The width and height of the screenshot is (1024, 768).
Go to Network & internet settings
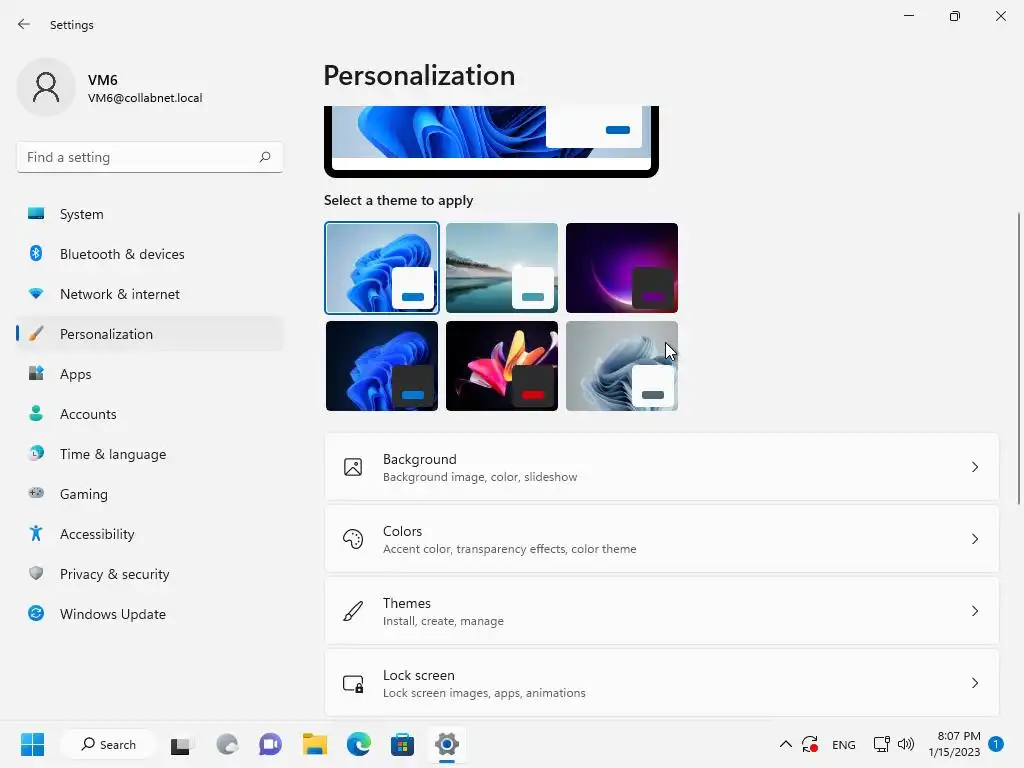[150, 294]
